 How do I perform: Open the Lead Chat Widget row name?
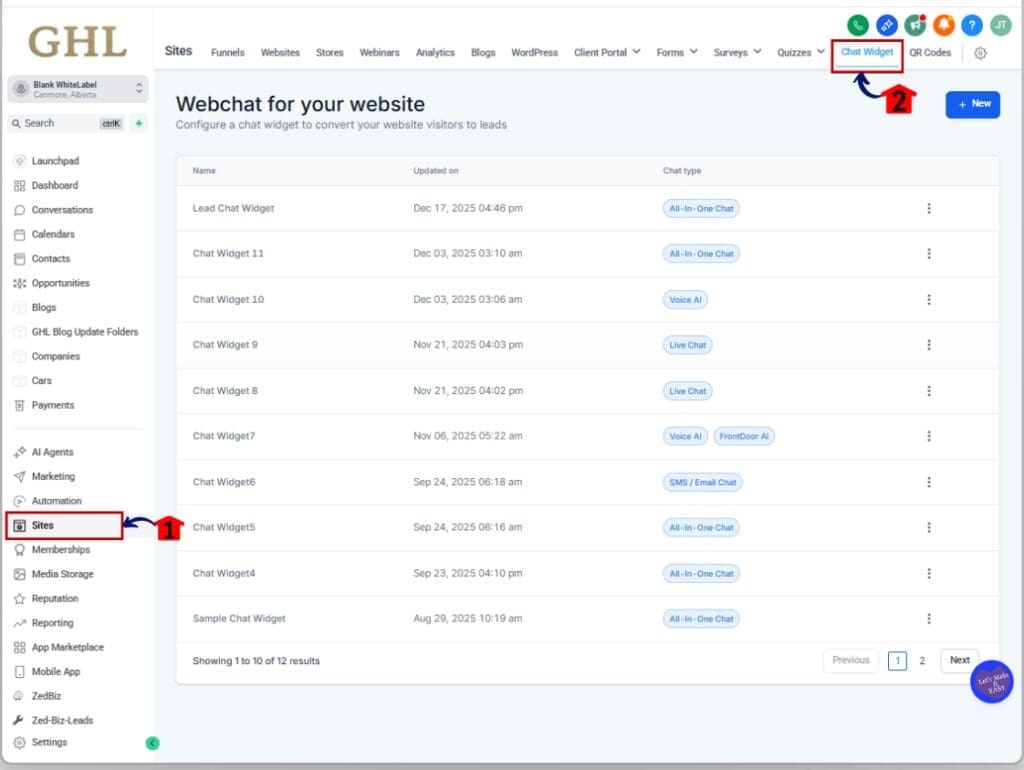pos(233,208)
